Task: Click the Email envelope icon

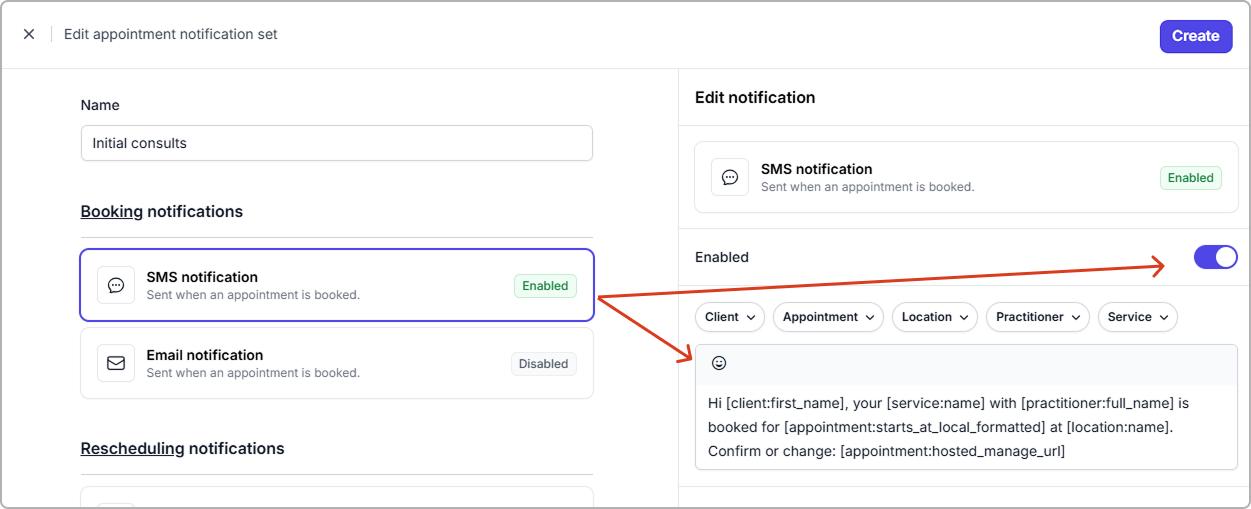Action: tap(116, 363)
